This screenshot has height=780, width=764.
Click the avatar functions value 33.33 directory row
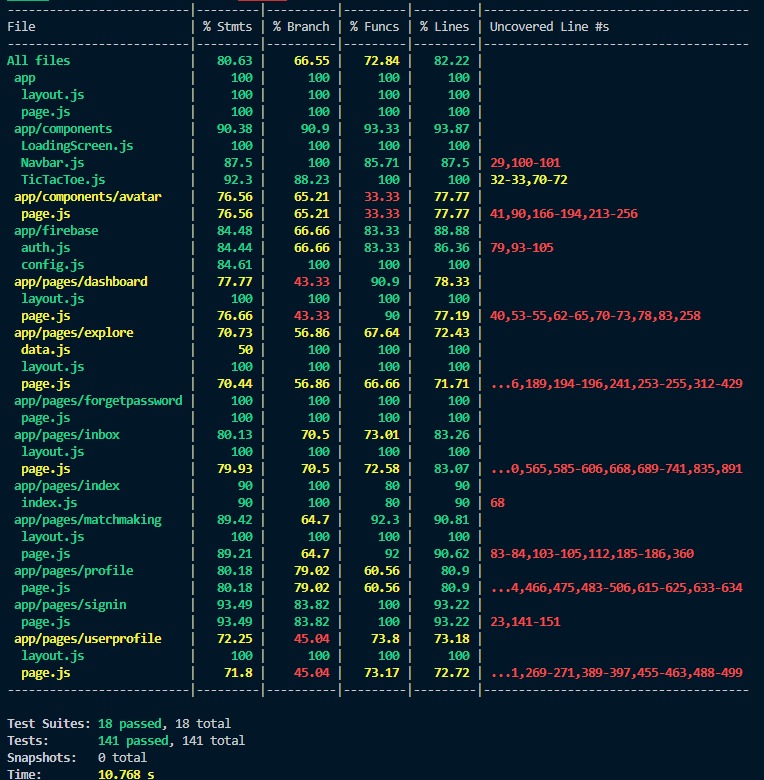382,196
